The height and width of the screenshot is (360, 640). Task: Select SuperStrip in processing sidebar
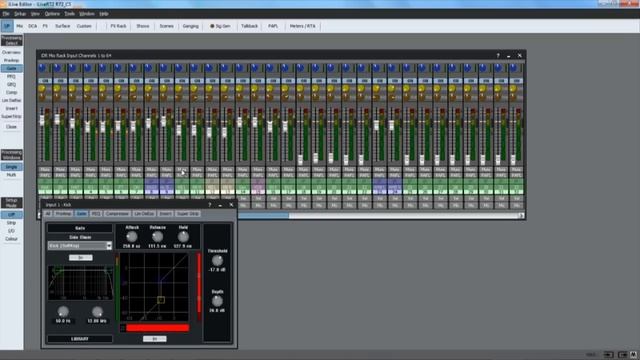(x=11, y=117)
